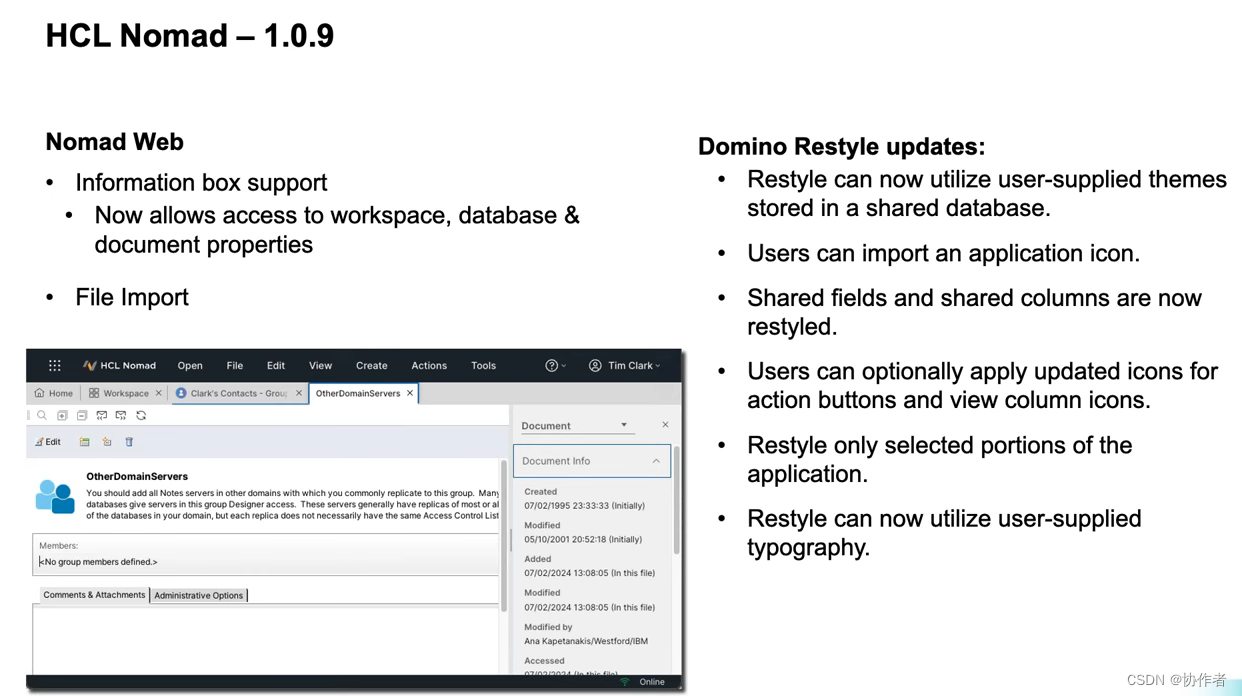Image resolution: width=1242 pixels, height=696 pixels.
Task: Click the Modified by label
Action: point(548,627)
